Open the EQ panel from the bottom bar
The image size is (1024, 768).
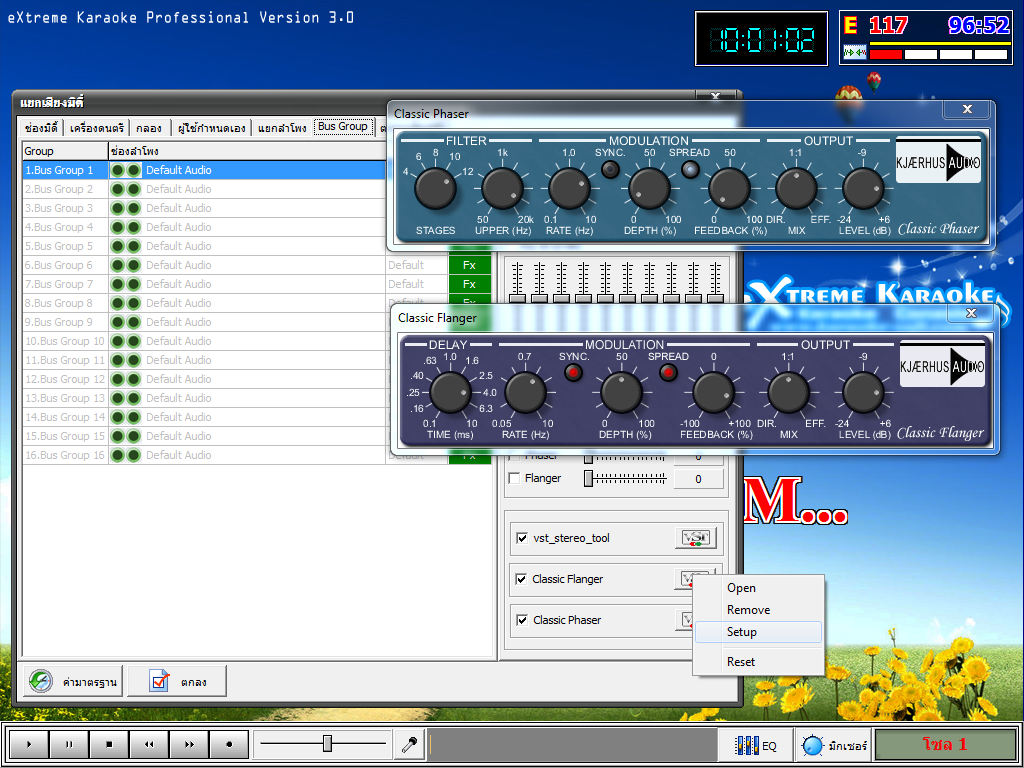pos(755,744)
